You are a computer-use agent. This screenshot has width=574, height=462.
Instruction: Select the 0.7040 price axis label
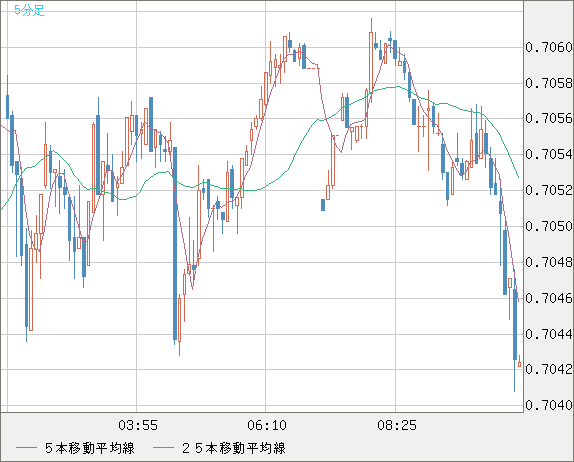(x=549, y=405)
